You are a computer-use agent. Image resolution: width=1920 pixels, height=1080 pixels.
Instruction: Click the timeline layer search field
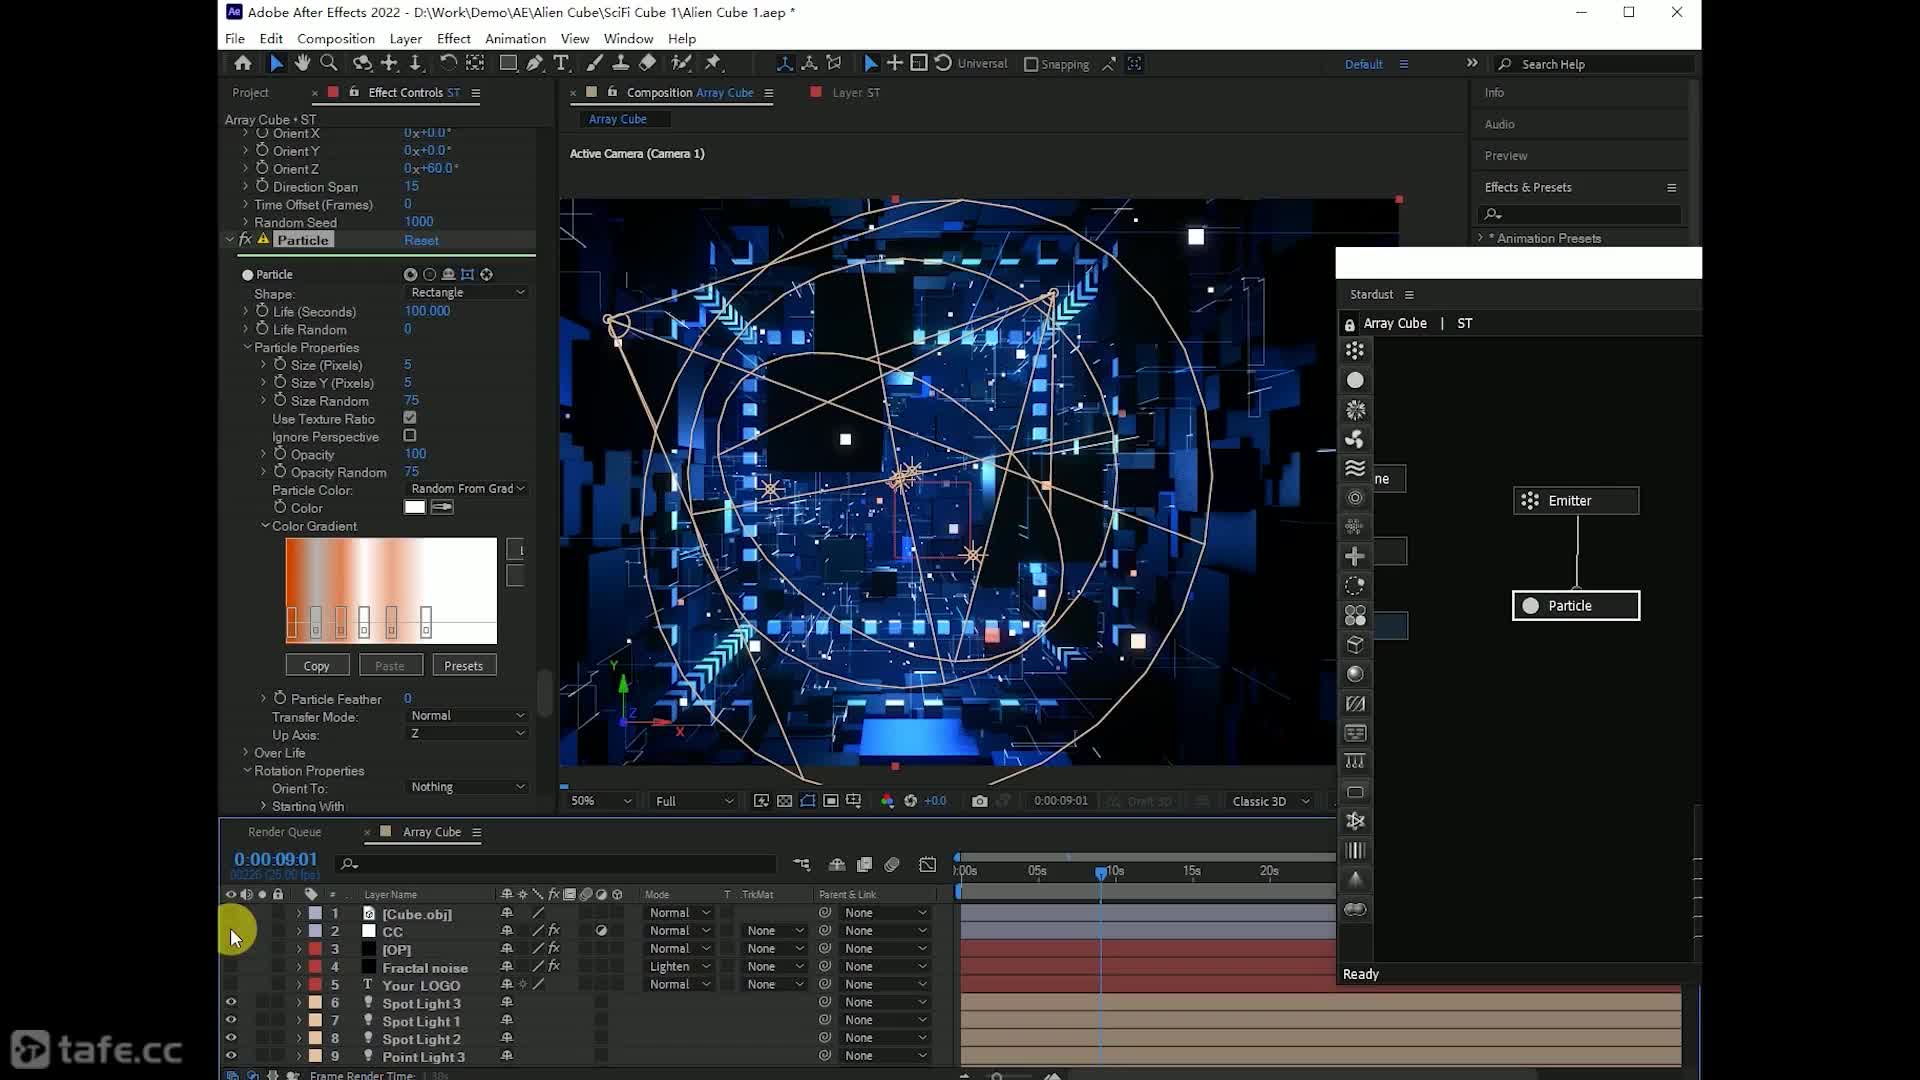click(x=557, y=864)
